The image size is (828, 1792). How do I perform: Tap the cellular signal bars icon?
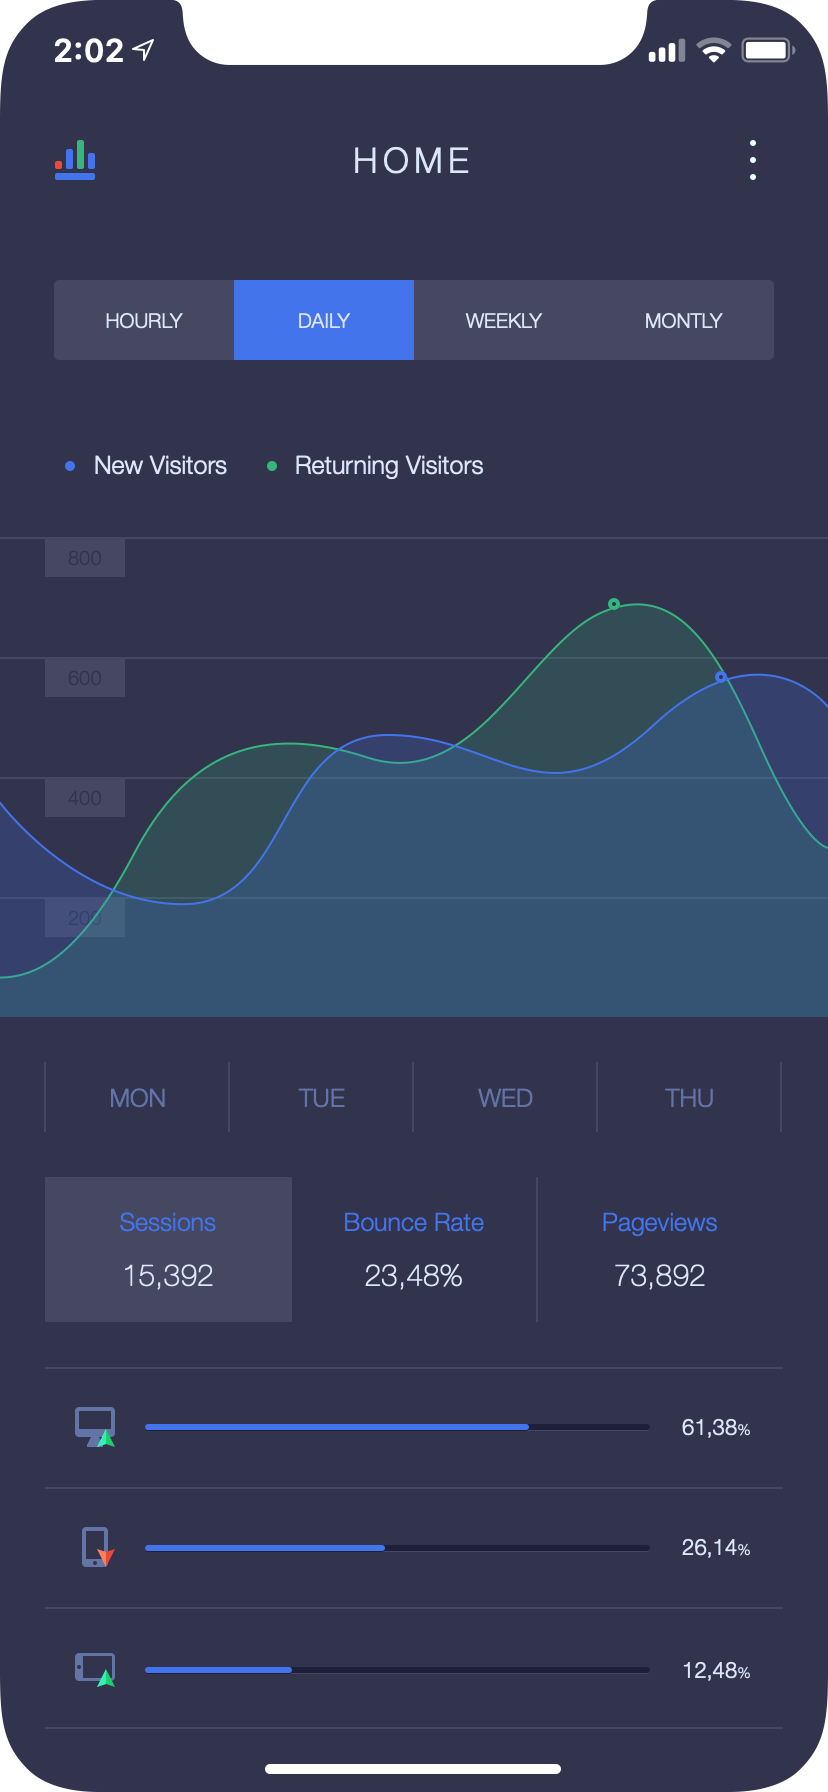[667, 50]
